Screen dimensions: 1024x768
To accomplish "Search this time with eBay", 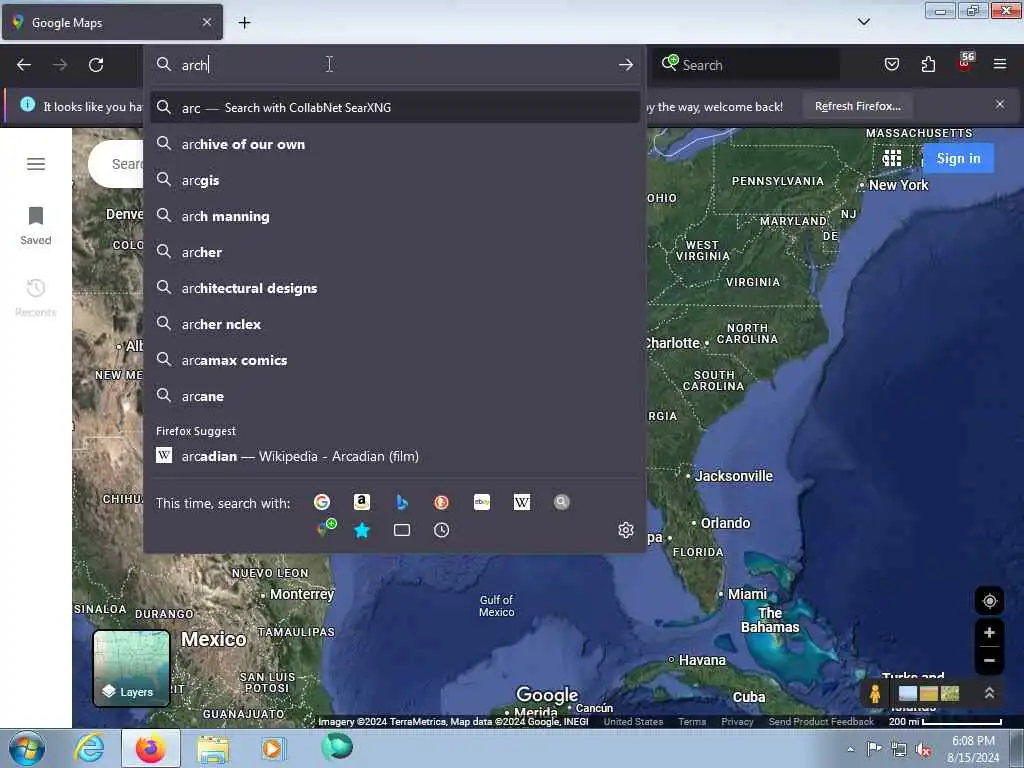I will click(482, 502).
